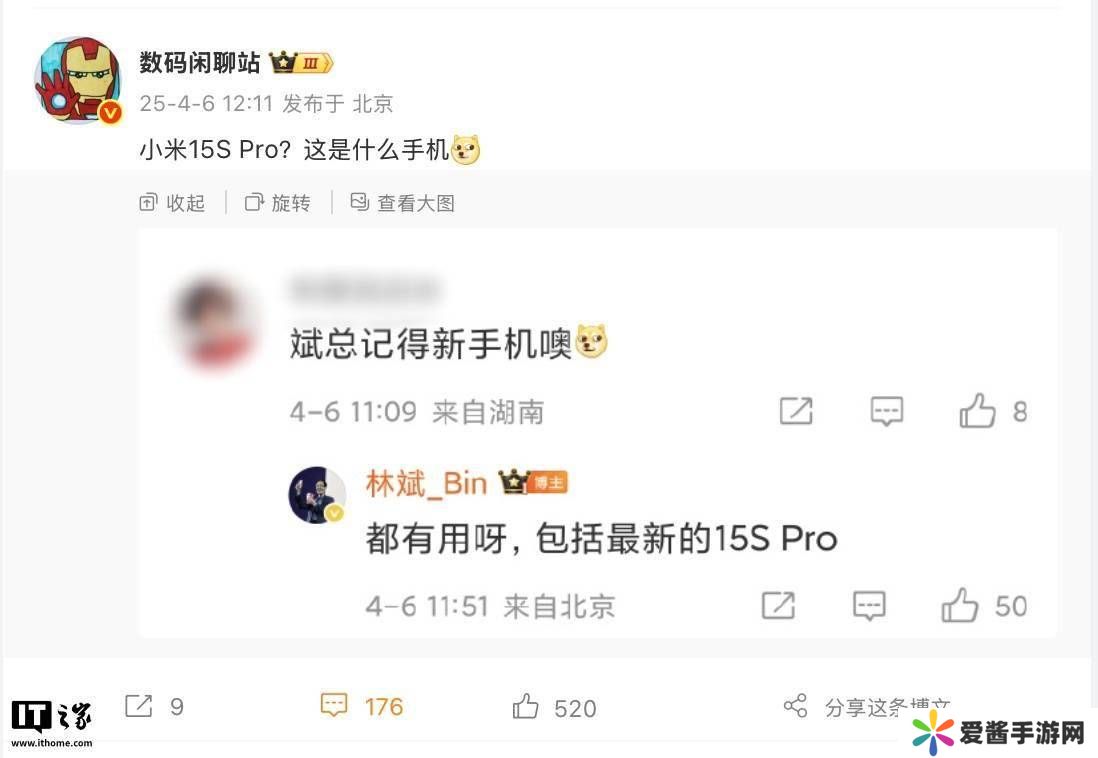
Task: Repost 林斌_Bin's reply
Action: click(x=778, y=606)
